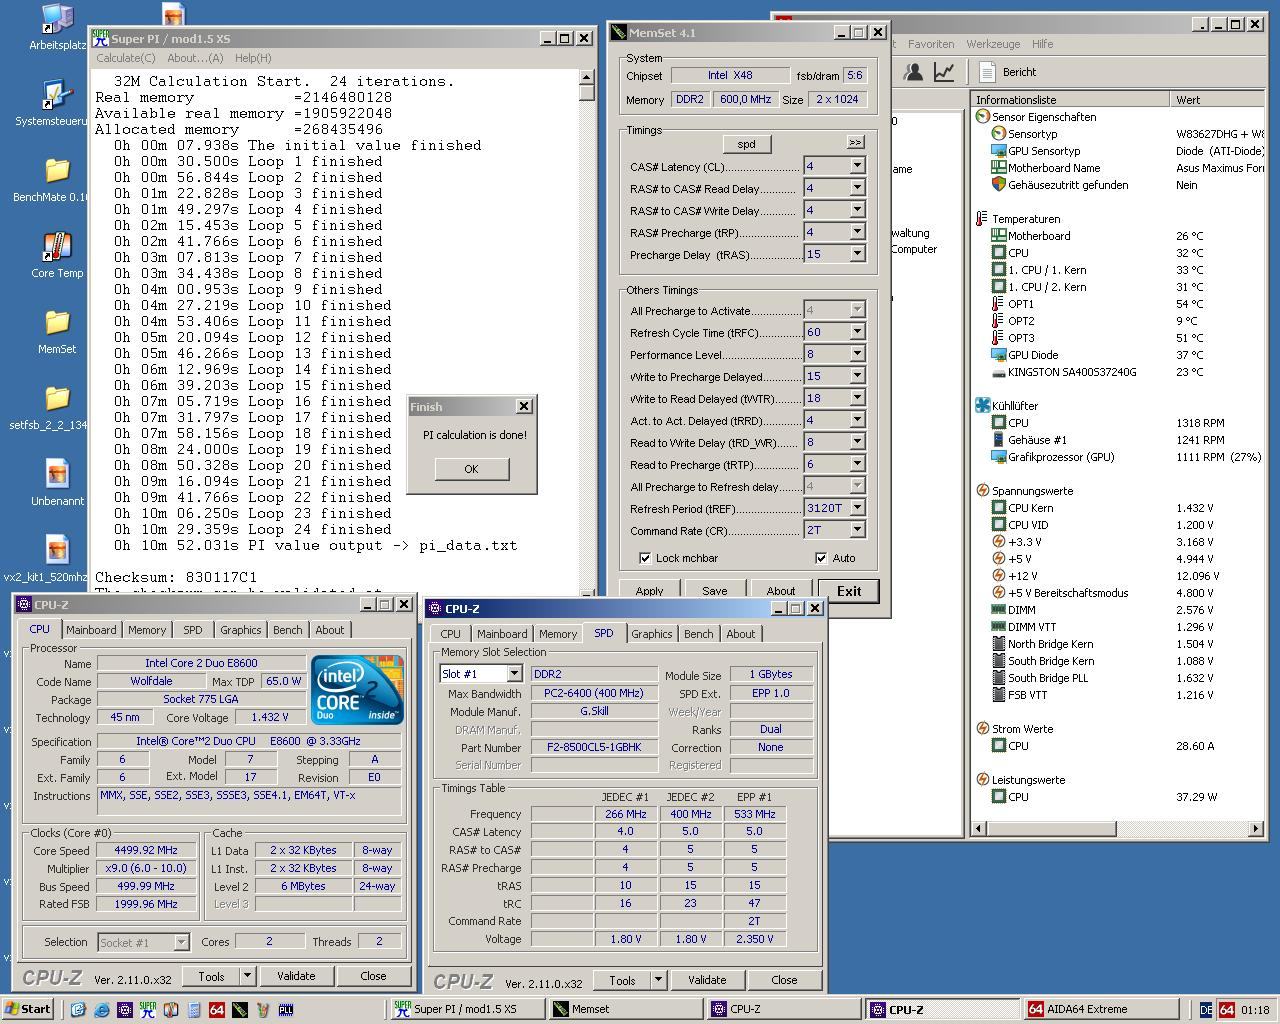Open Help(H) menu in Super PI
The image size is (1280, 1024).
click(x=252, y=58)
